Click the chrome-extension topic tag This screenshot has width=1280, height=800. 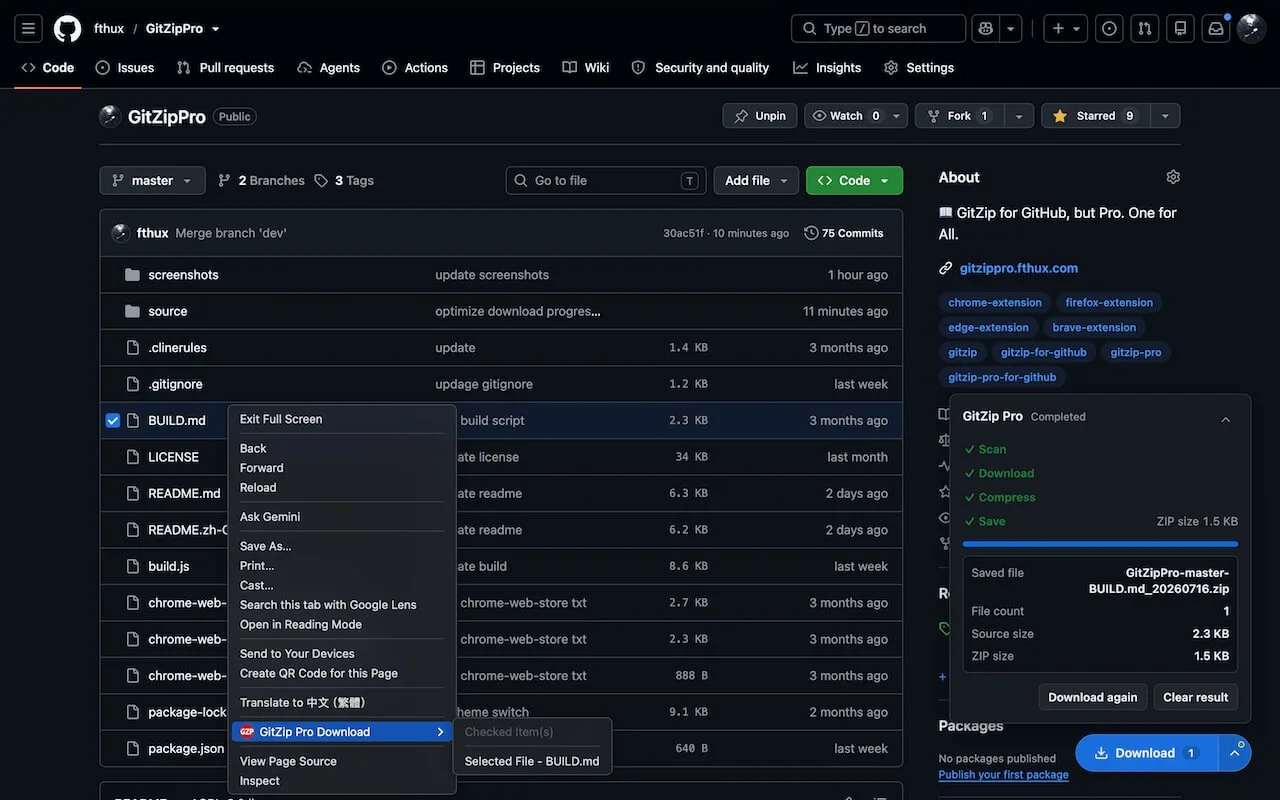tap(995, 303)
